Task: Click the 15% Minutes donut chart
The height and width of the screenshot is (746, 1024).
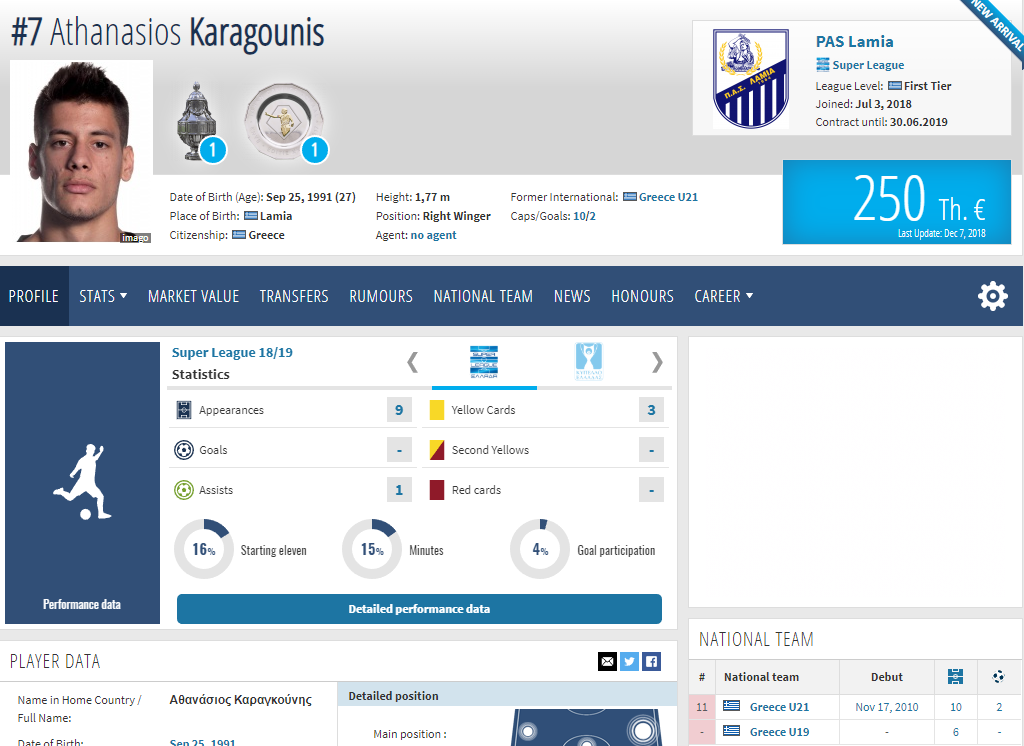Action: tap(372, 549)
